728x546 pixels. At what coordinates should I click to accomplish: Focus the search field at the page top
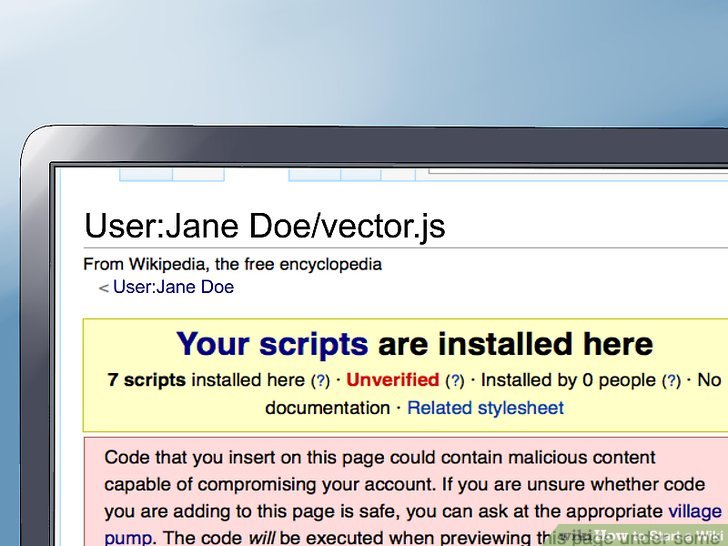(578, 171)
